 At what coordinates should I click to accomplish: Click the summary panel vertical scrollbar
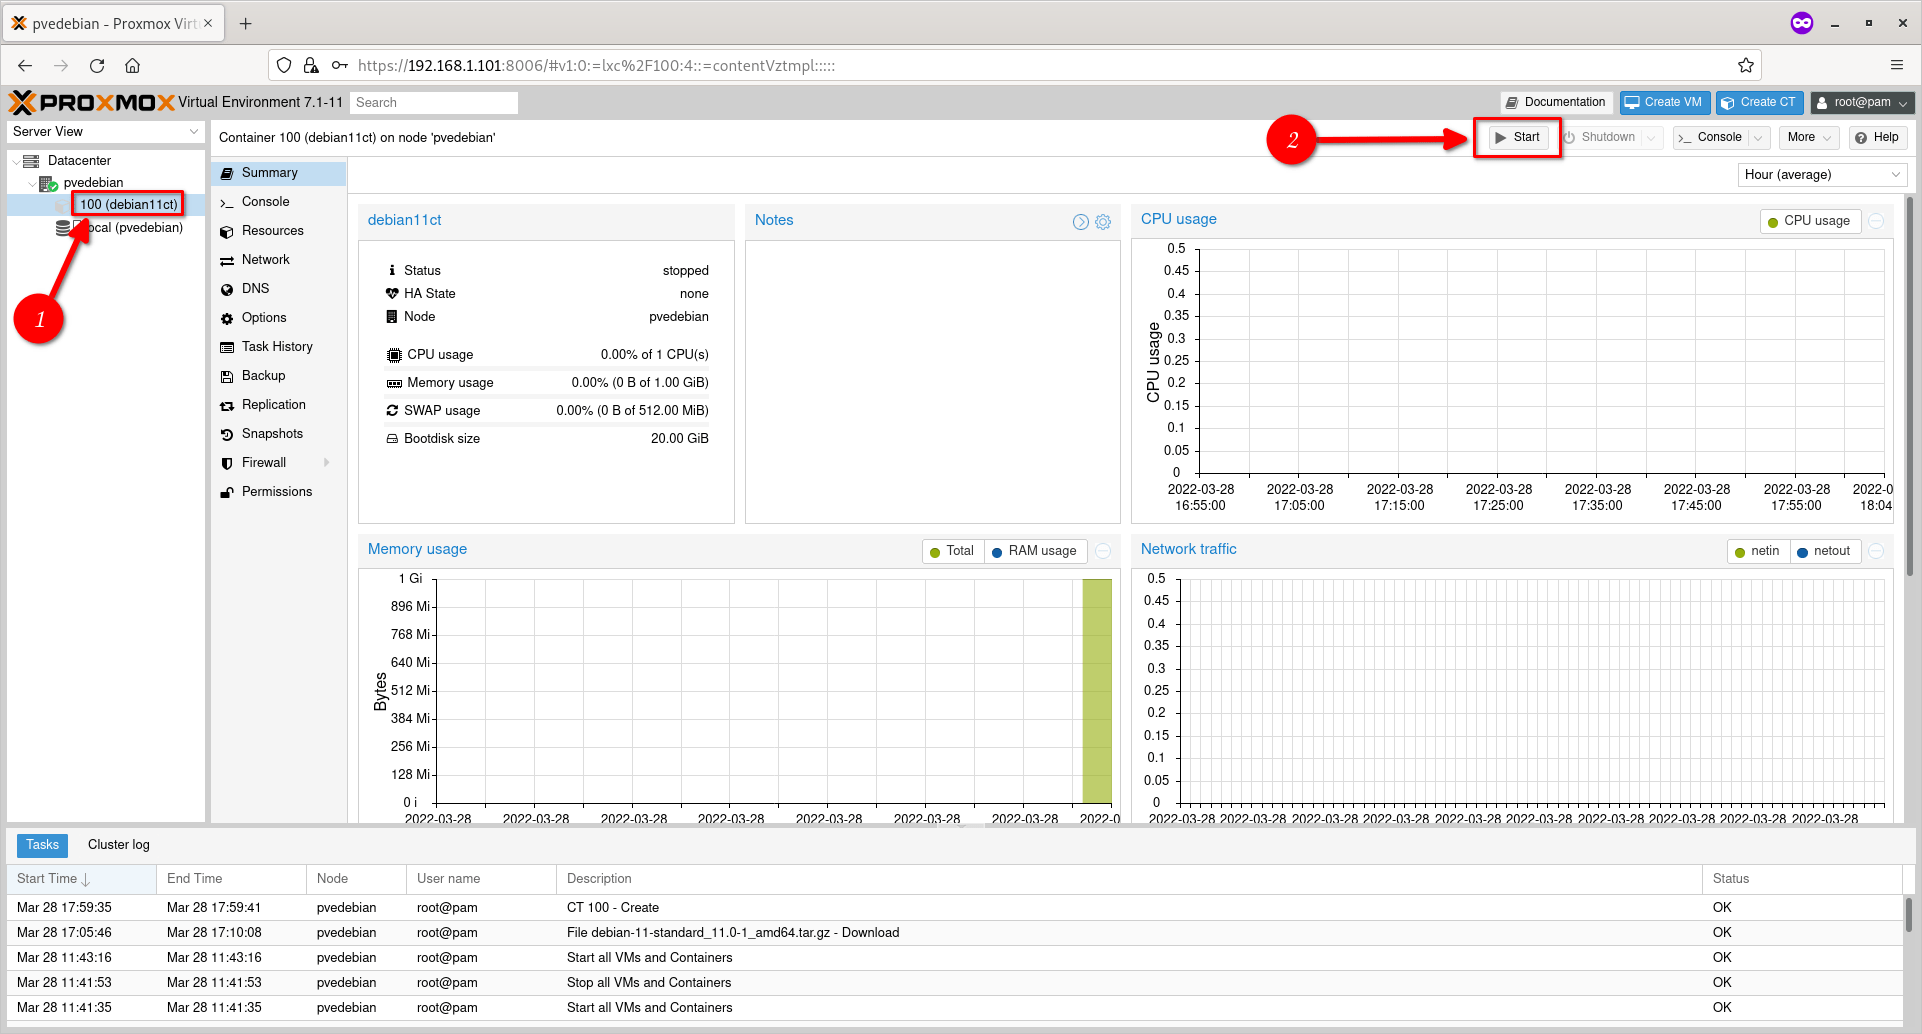1910,385
